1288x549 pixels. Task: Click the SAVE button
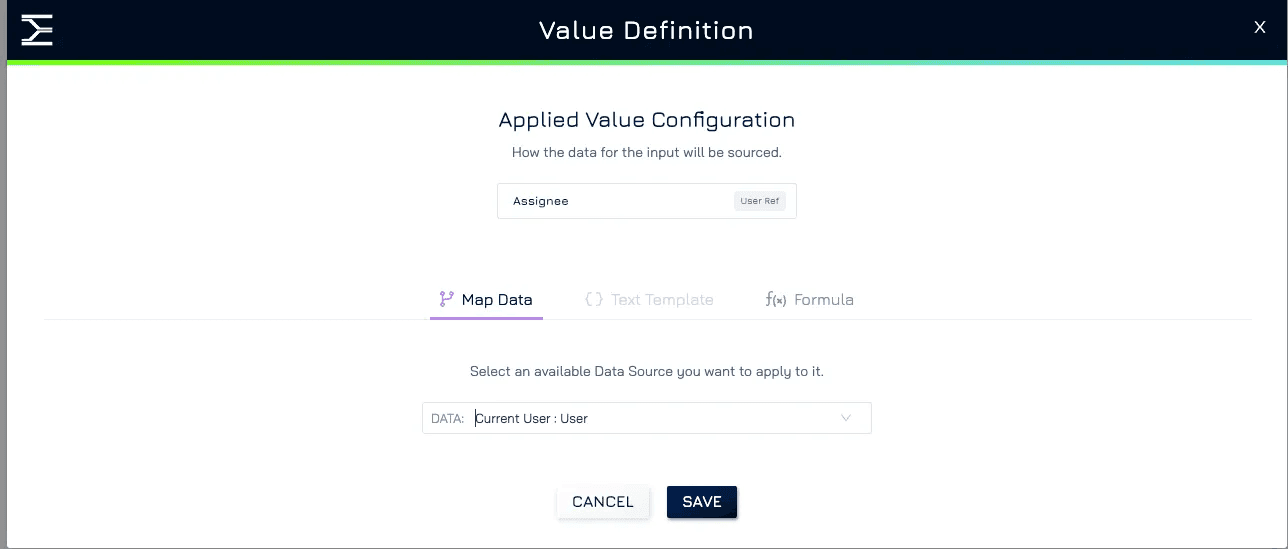(x=702, y=502)
